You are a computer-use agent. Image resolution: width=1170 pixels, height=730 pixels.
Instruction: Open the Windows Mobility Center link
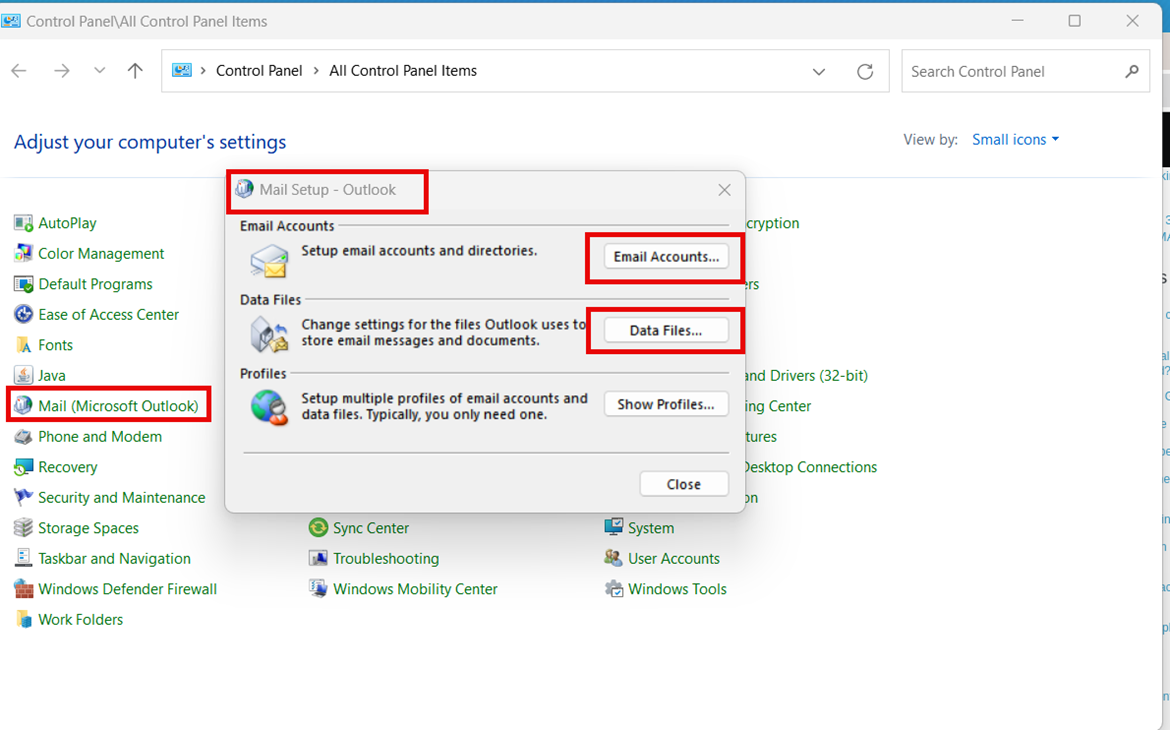click(415, 590)
